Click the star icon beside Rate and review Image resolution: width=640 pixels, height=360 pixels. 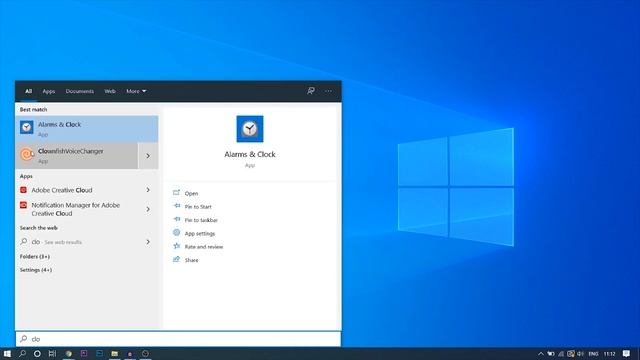176,246
